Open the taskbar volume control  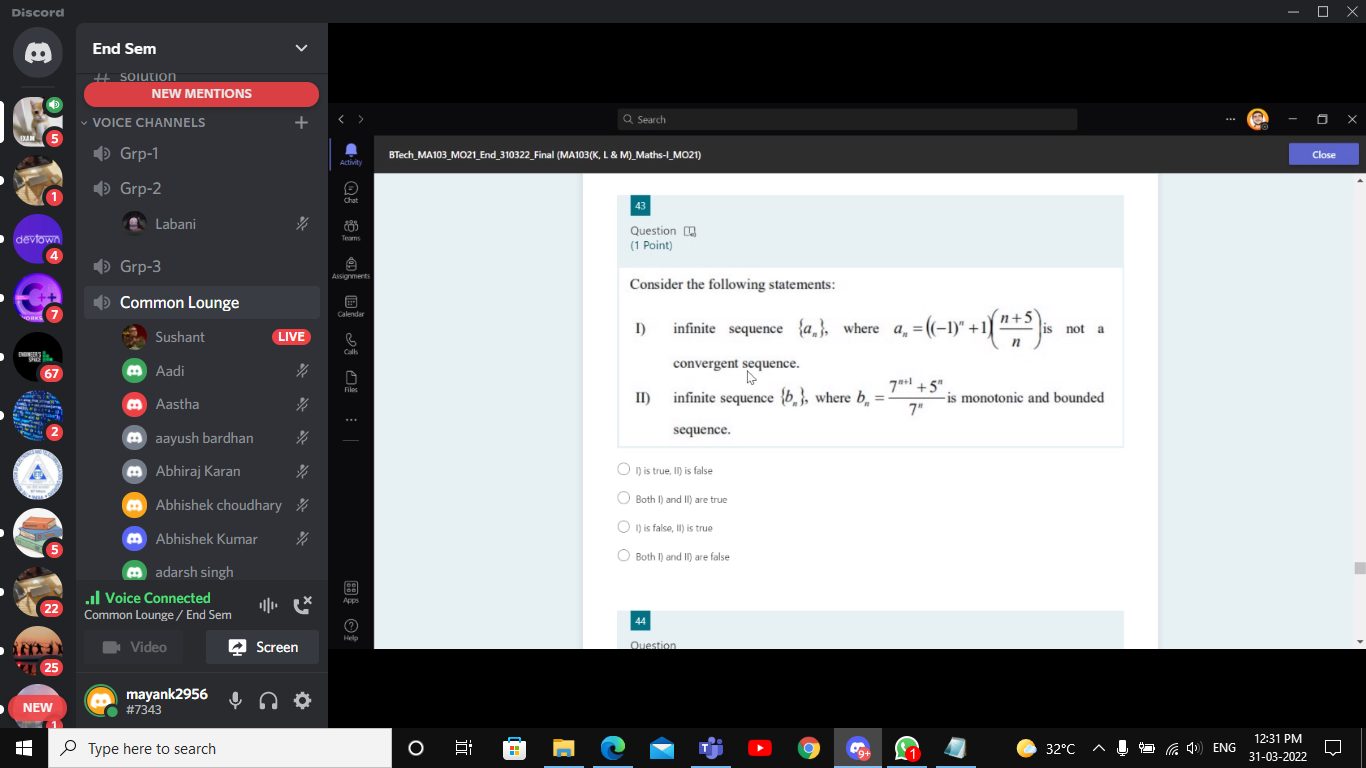[1193, 747]
